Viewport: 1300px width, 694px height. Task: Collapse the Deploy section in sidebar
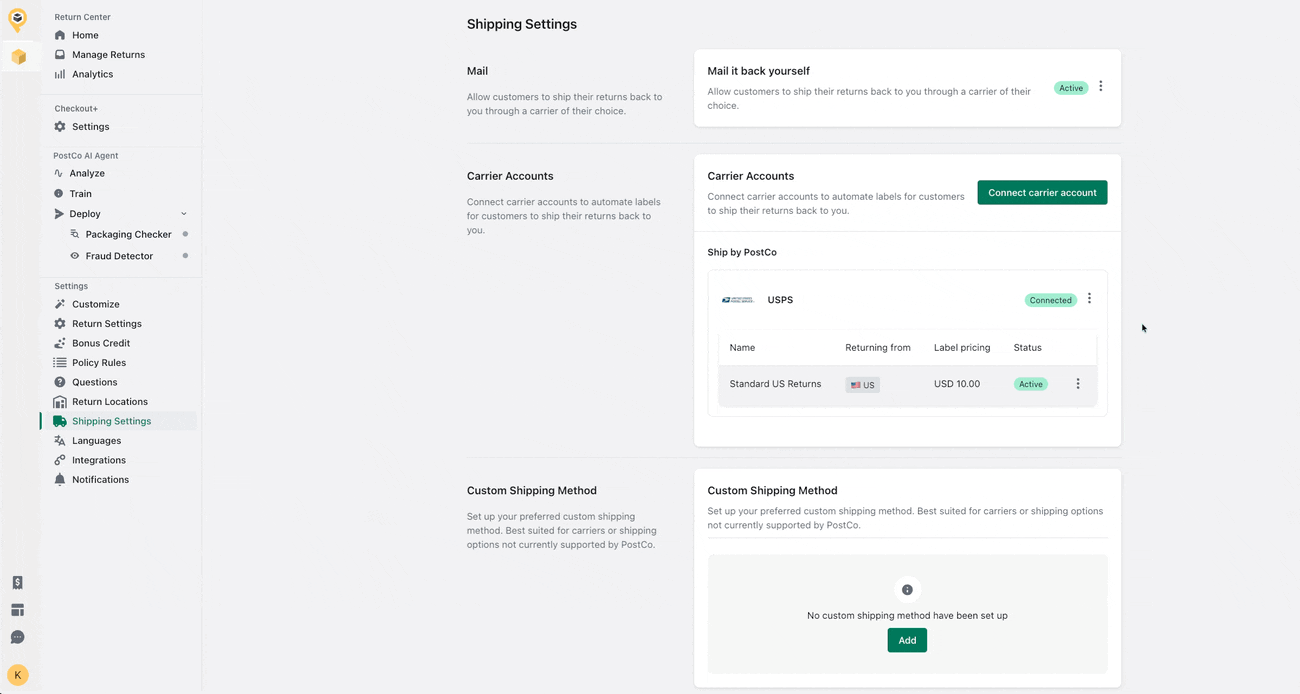pyautogui.click(x=183, y=214)
